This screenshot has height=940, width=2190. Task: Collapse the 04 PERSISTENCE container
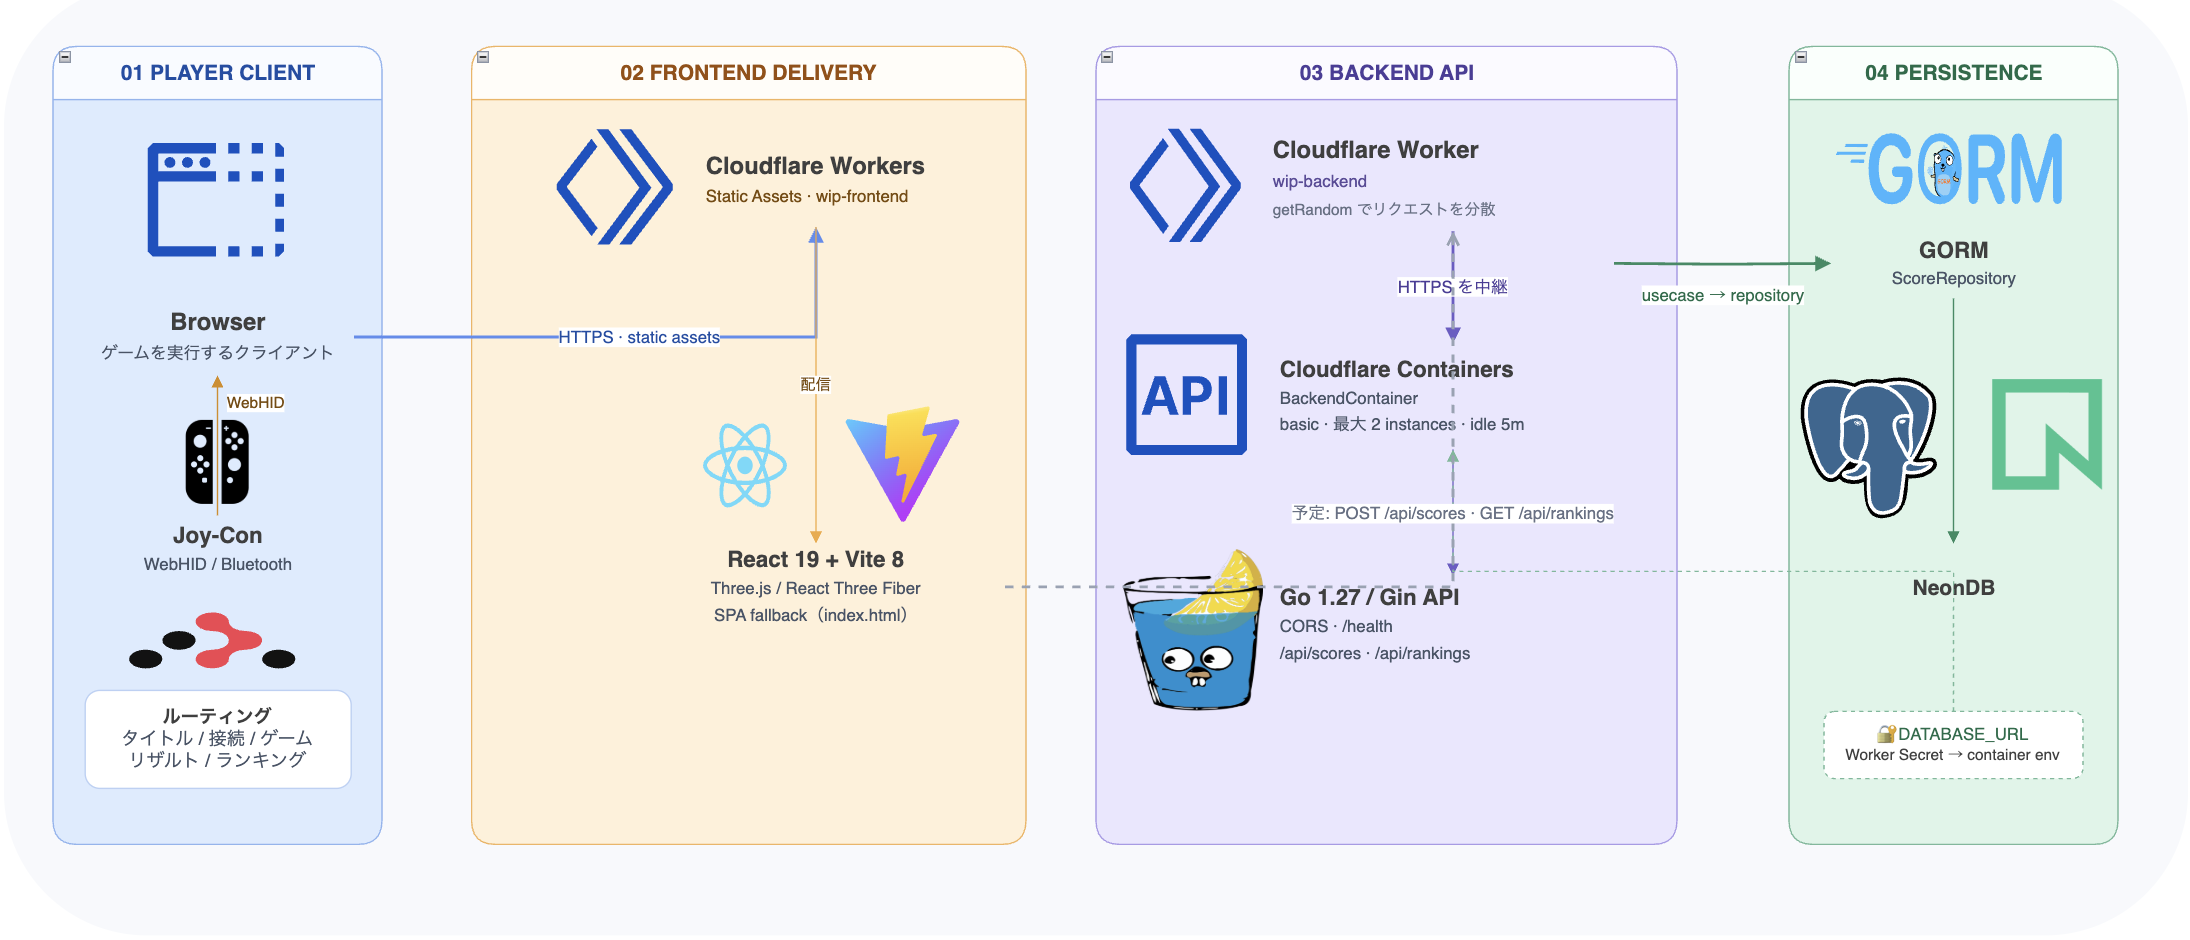(1801, 57)
